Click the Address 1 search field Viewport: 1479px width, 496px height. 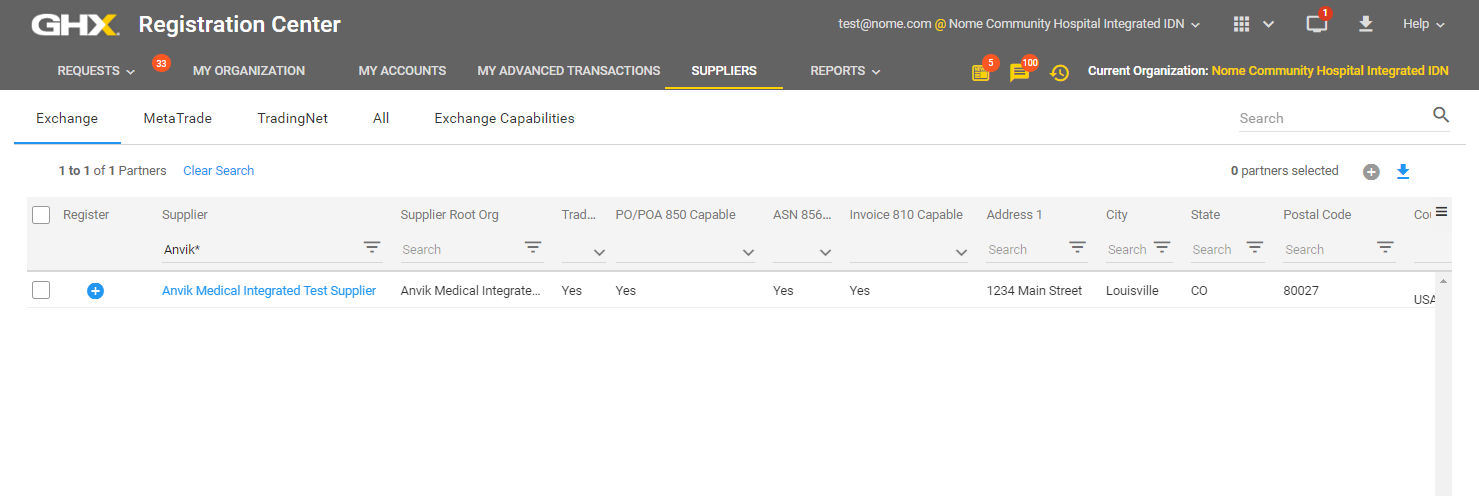(x=1026, y=250)
